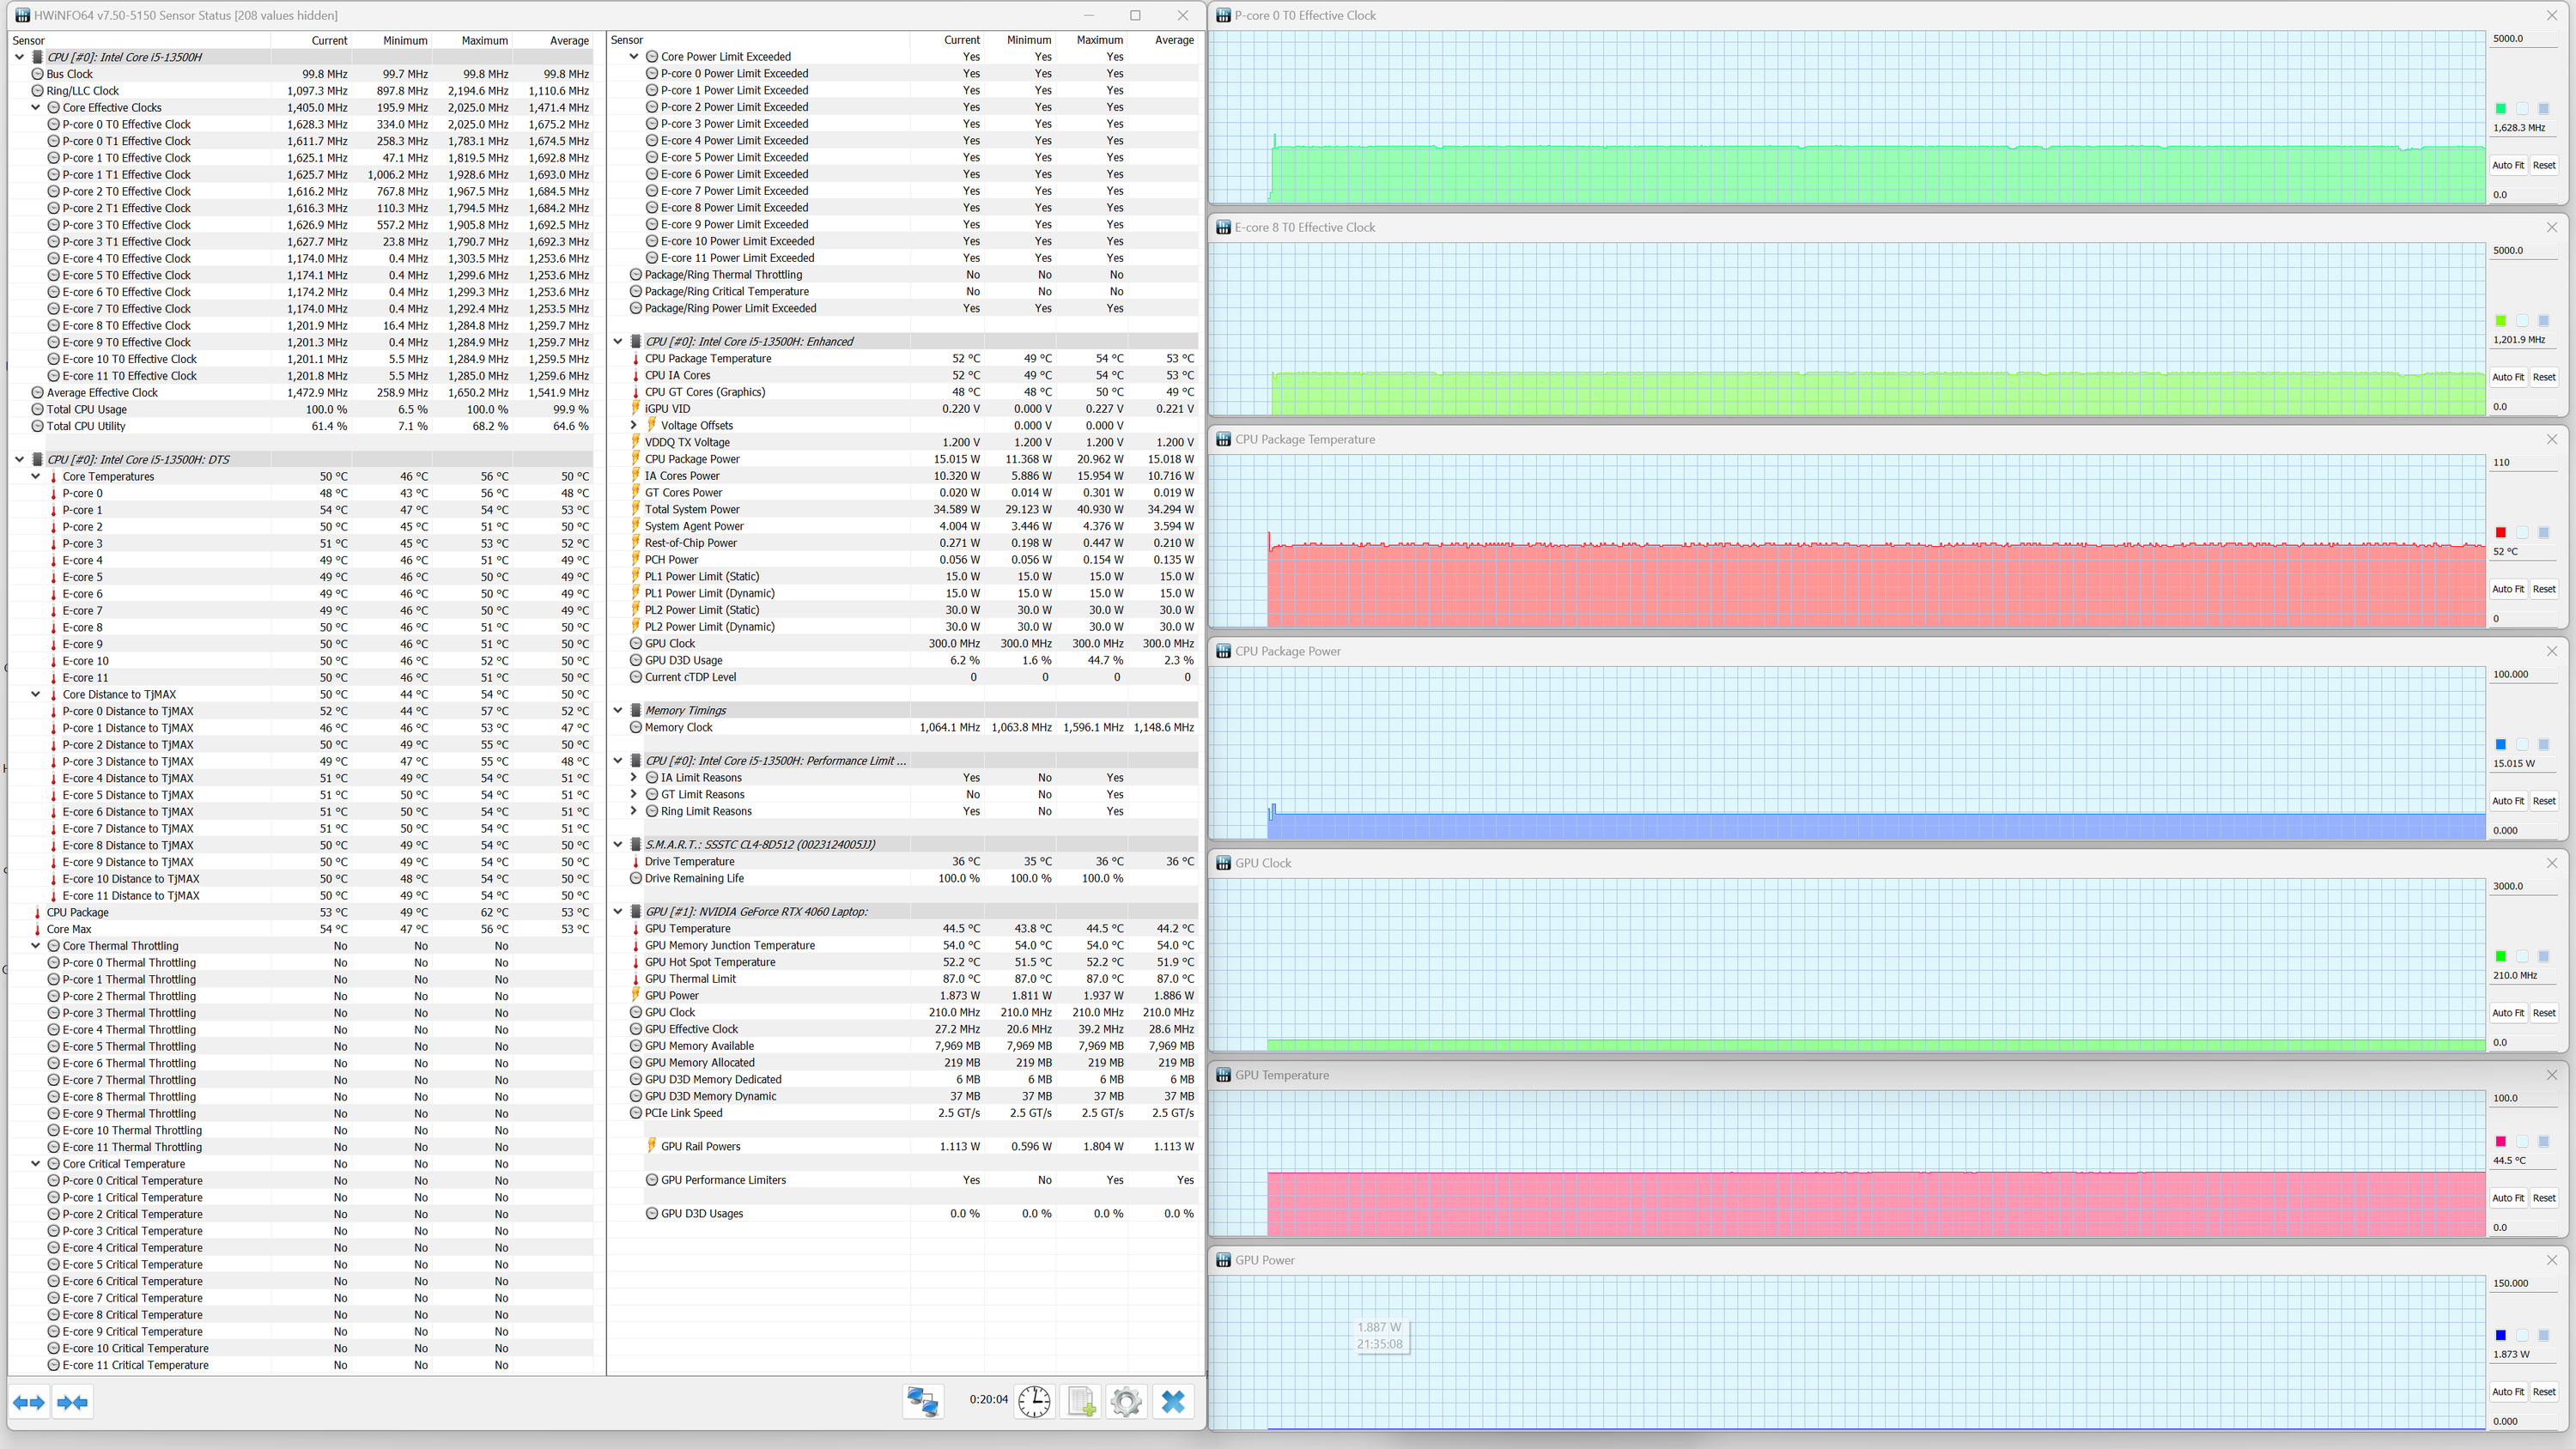Open sensor settings gear icon
Image resolution: width=2576 pixels, height=1449 pixels.
click(1126, 1401)
